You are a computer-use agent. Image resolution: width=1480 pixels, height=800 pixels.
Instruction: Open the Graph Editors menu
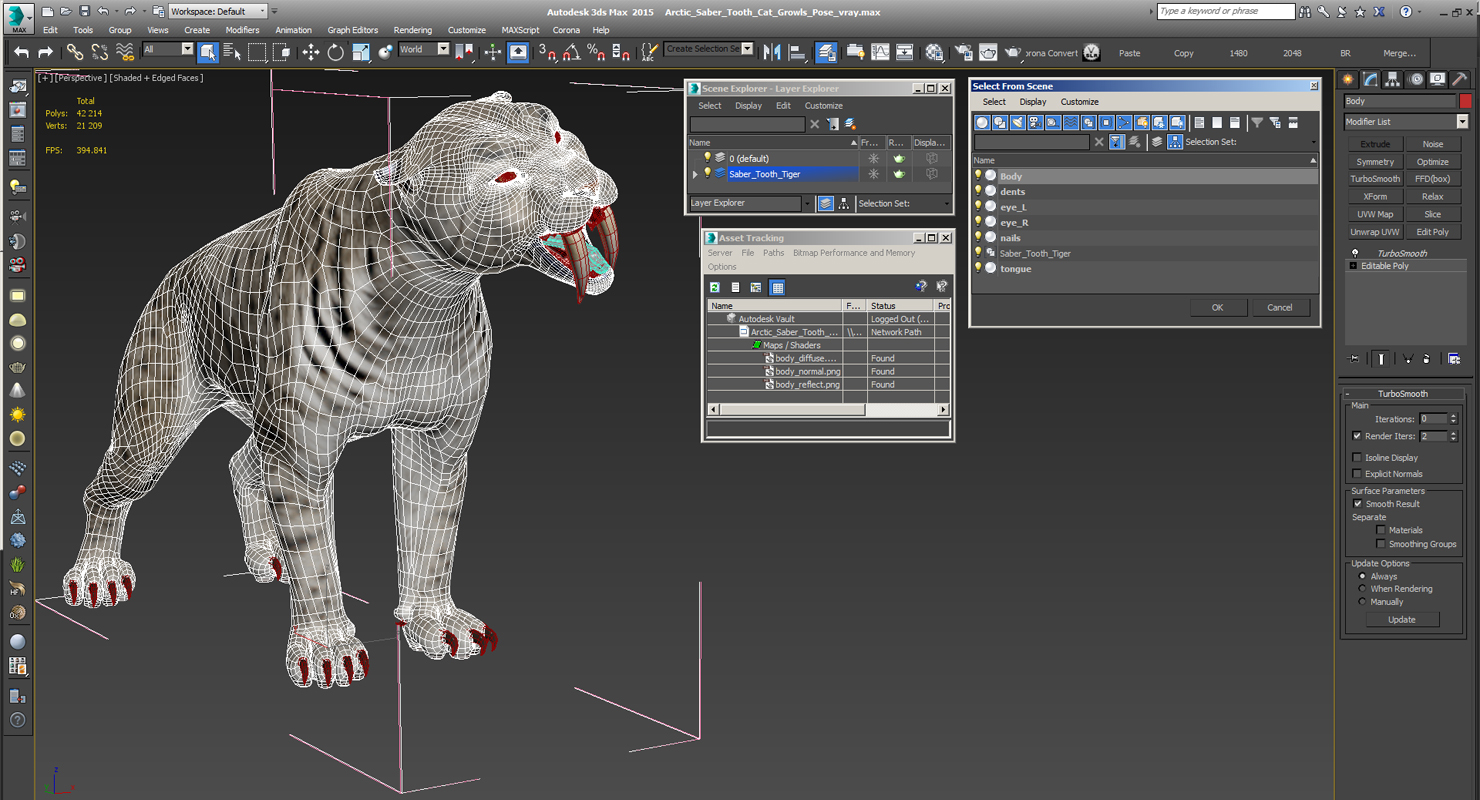tap(353, 30)
